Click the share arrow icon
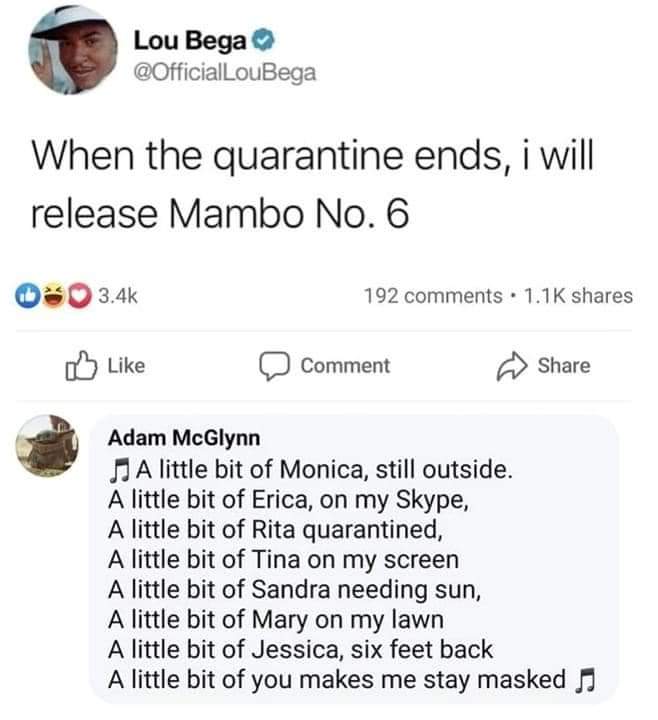Screen dimensions: 658x720 point(516,366)
